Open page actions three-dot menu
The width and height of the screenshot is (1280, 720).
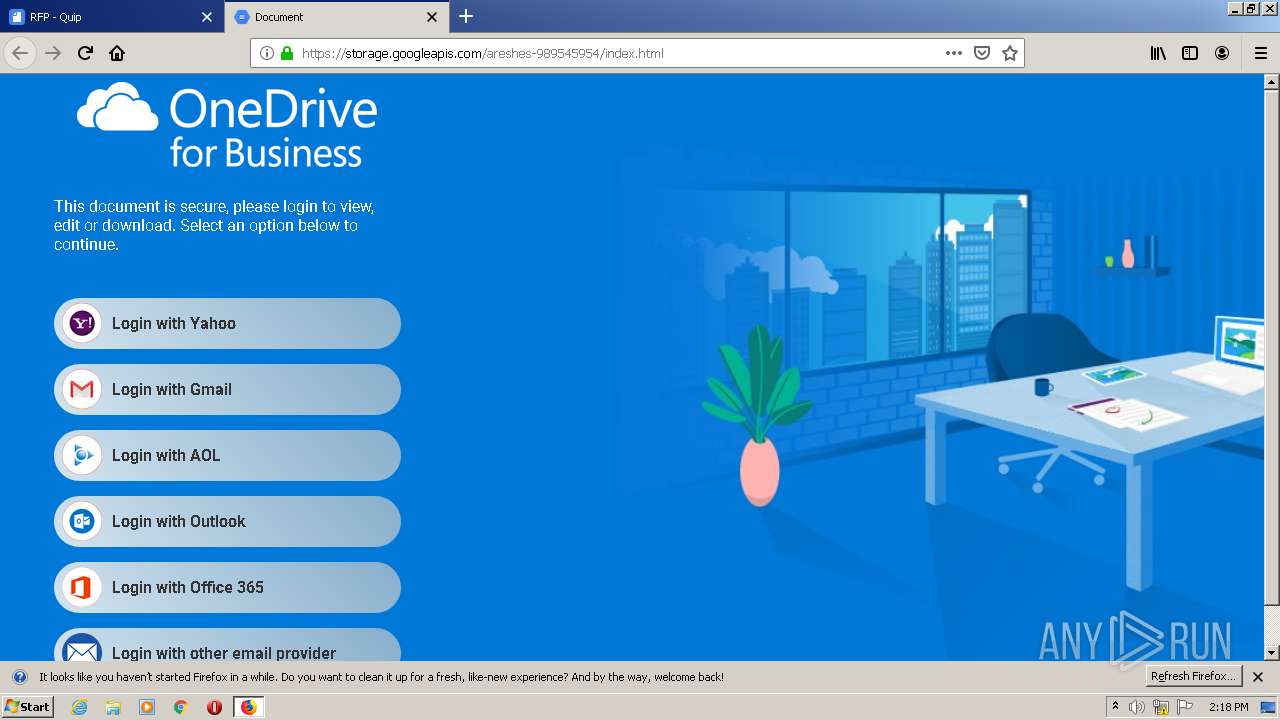pyautogui.click(x=954, y=53)
